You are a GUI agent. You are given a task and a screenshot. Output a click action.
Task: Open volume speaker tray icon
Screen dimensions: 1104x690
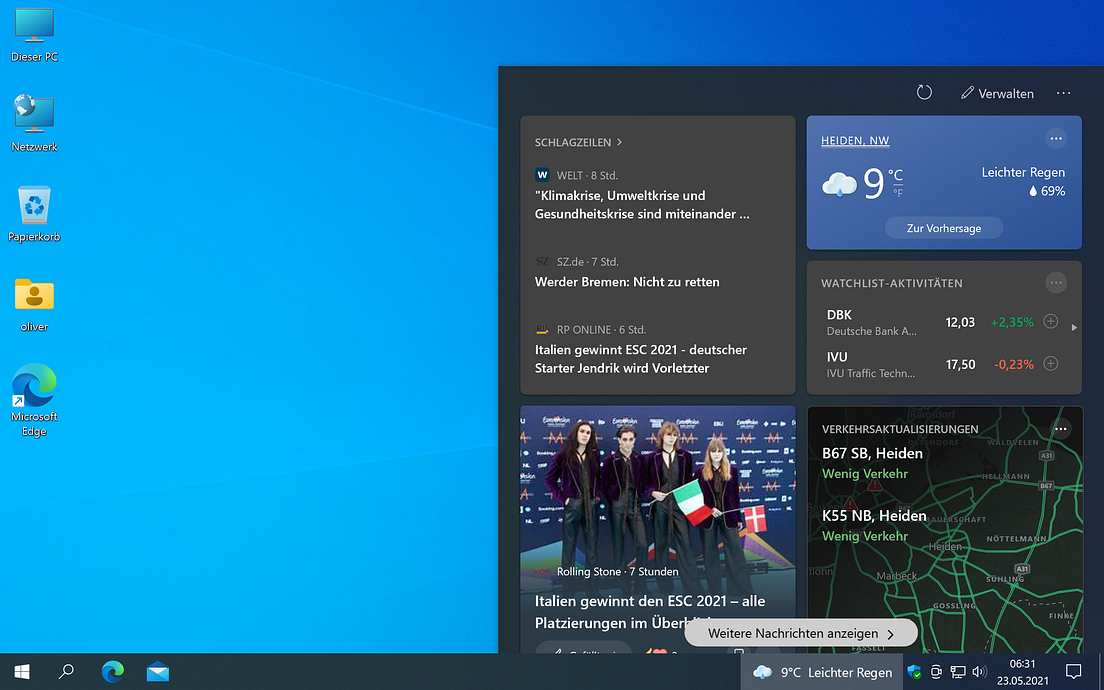[x=979, y=672]
